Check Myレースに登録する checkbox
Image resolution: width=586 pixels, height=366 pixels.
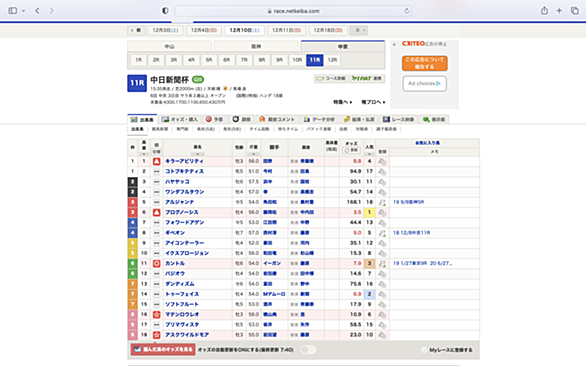pos(424,350)
